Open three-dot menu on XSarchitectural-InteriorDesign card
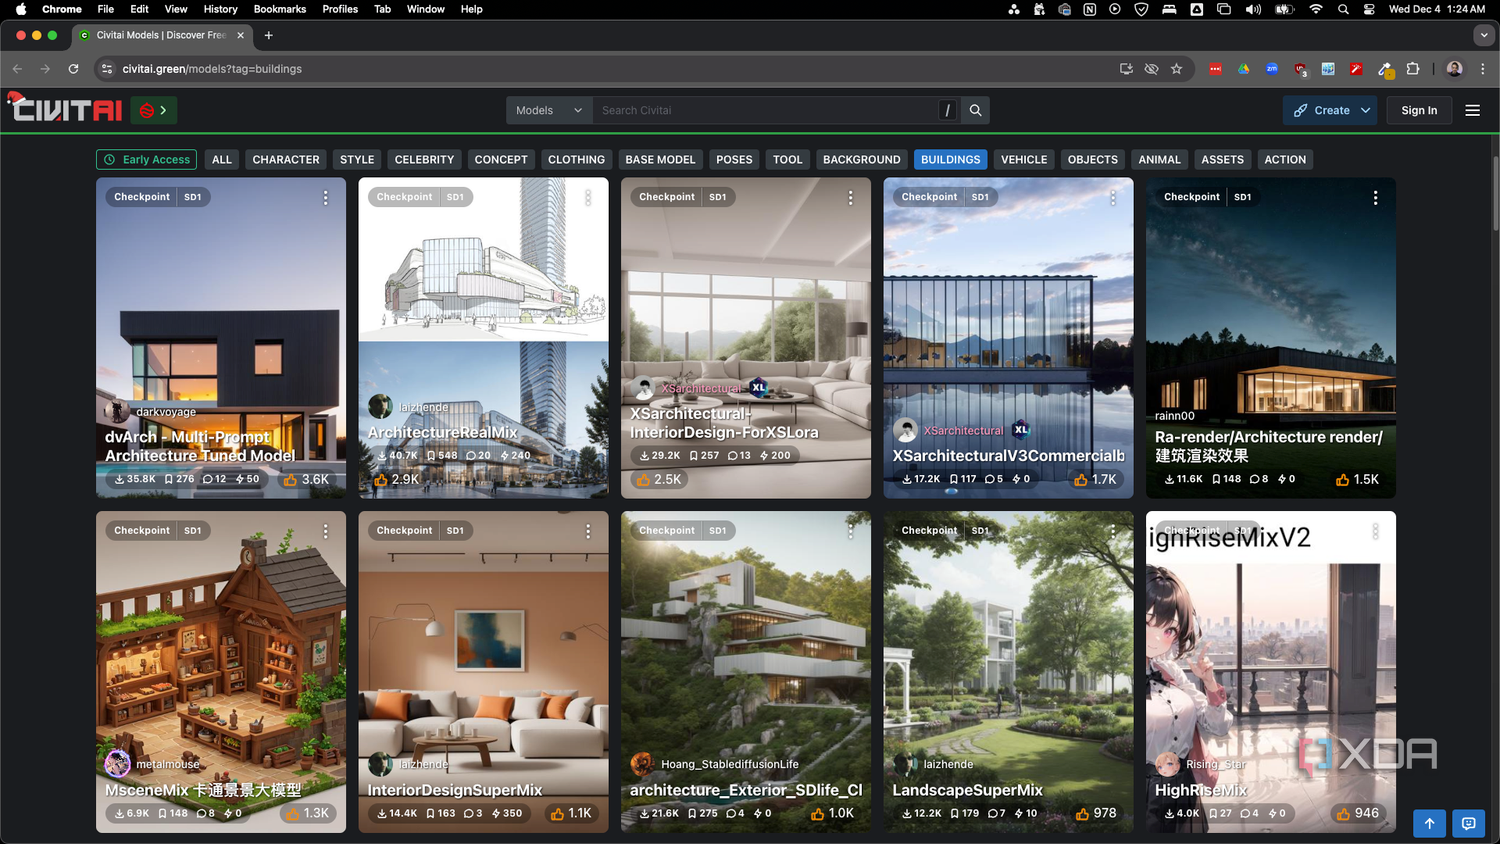Viewport: 1500px width, 844px height. tap(850, 198)
